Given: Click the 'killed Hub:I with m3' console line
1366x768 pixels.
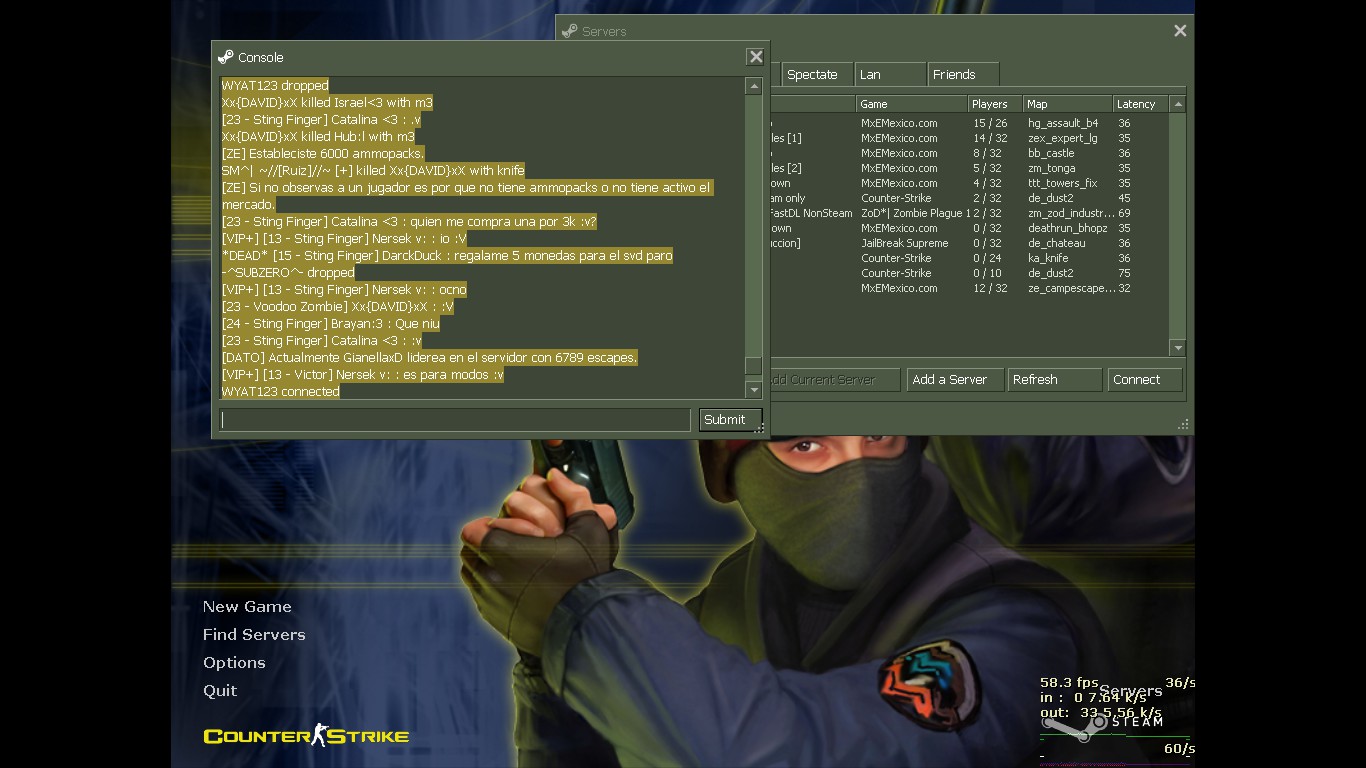Looking at the screenshot, I should click(318, 137).
